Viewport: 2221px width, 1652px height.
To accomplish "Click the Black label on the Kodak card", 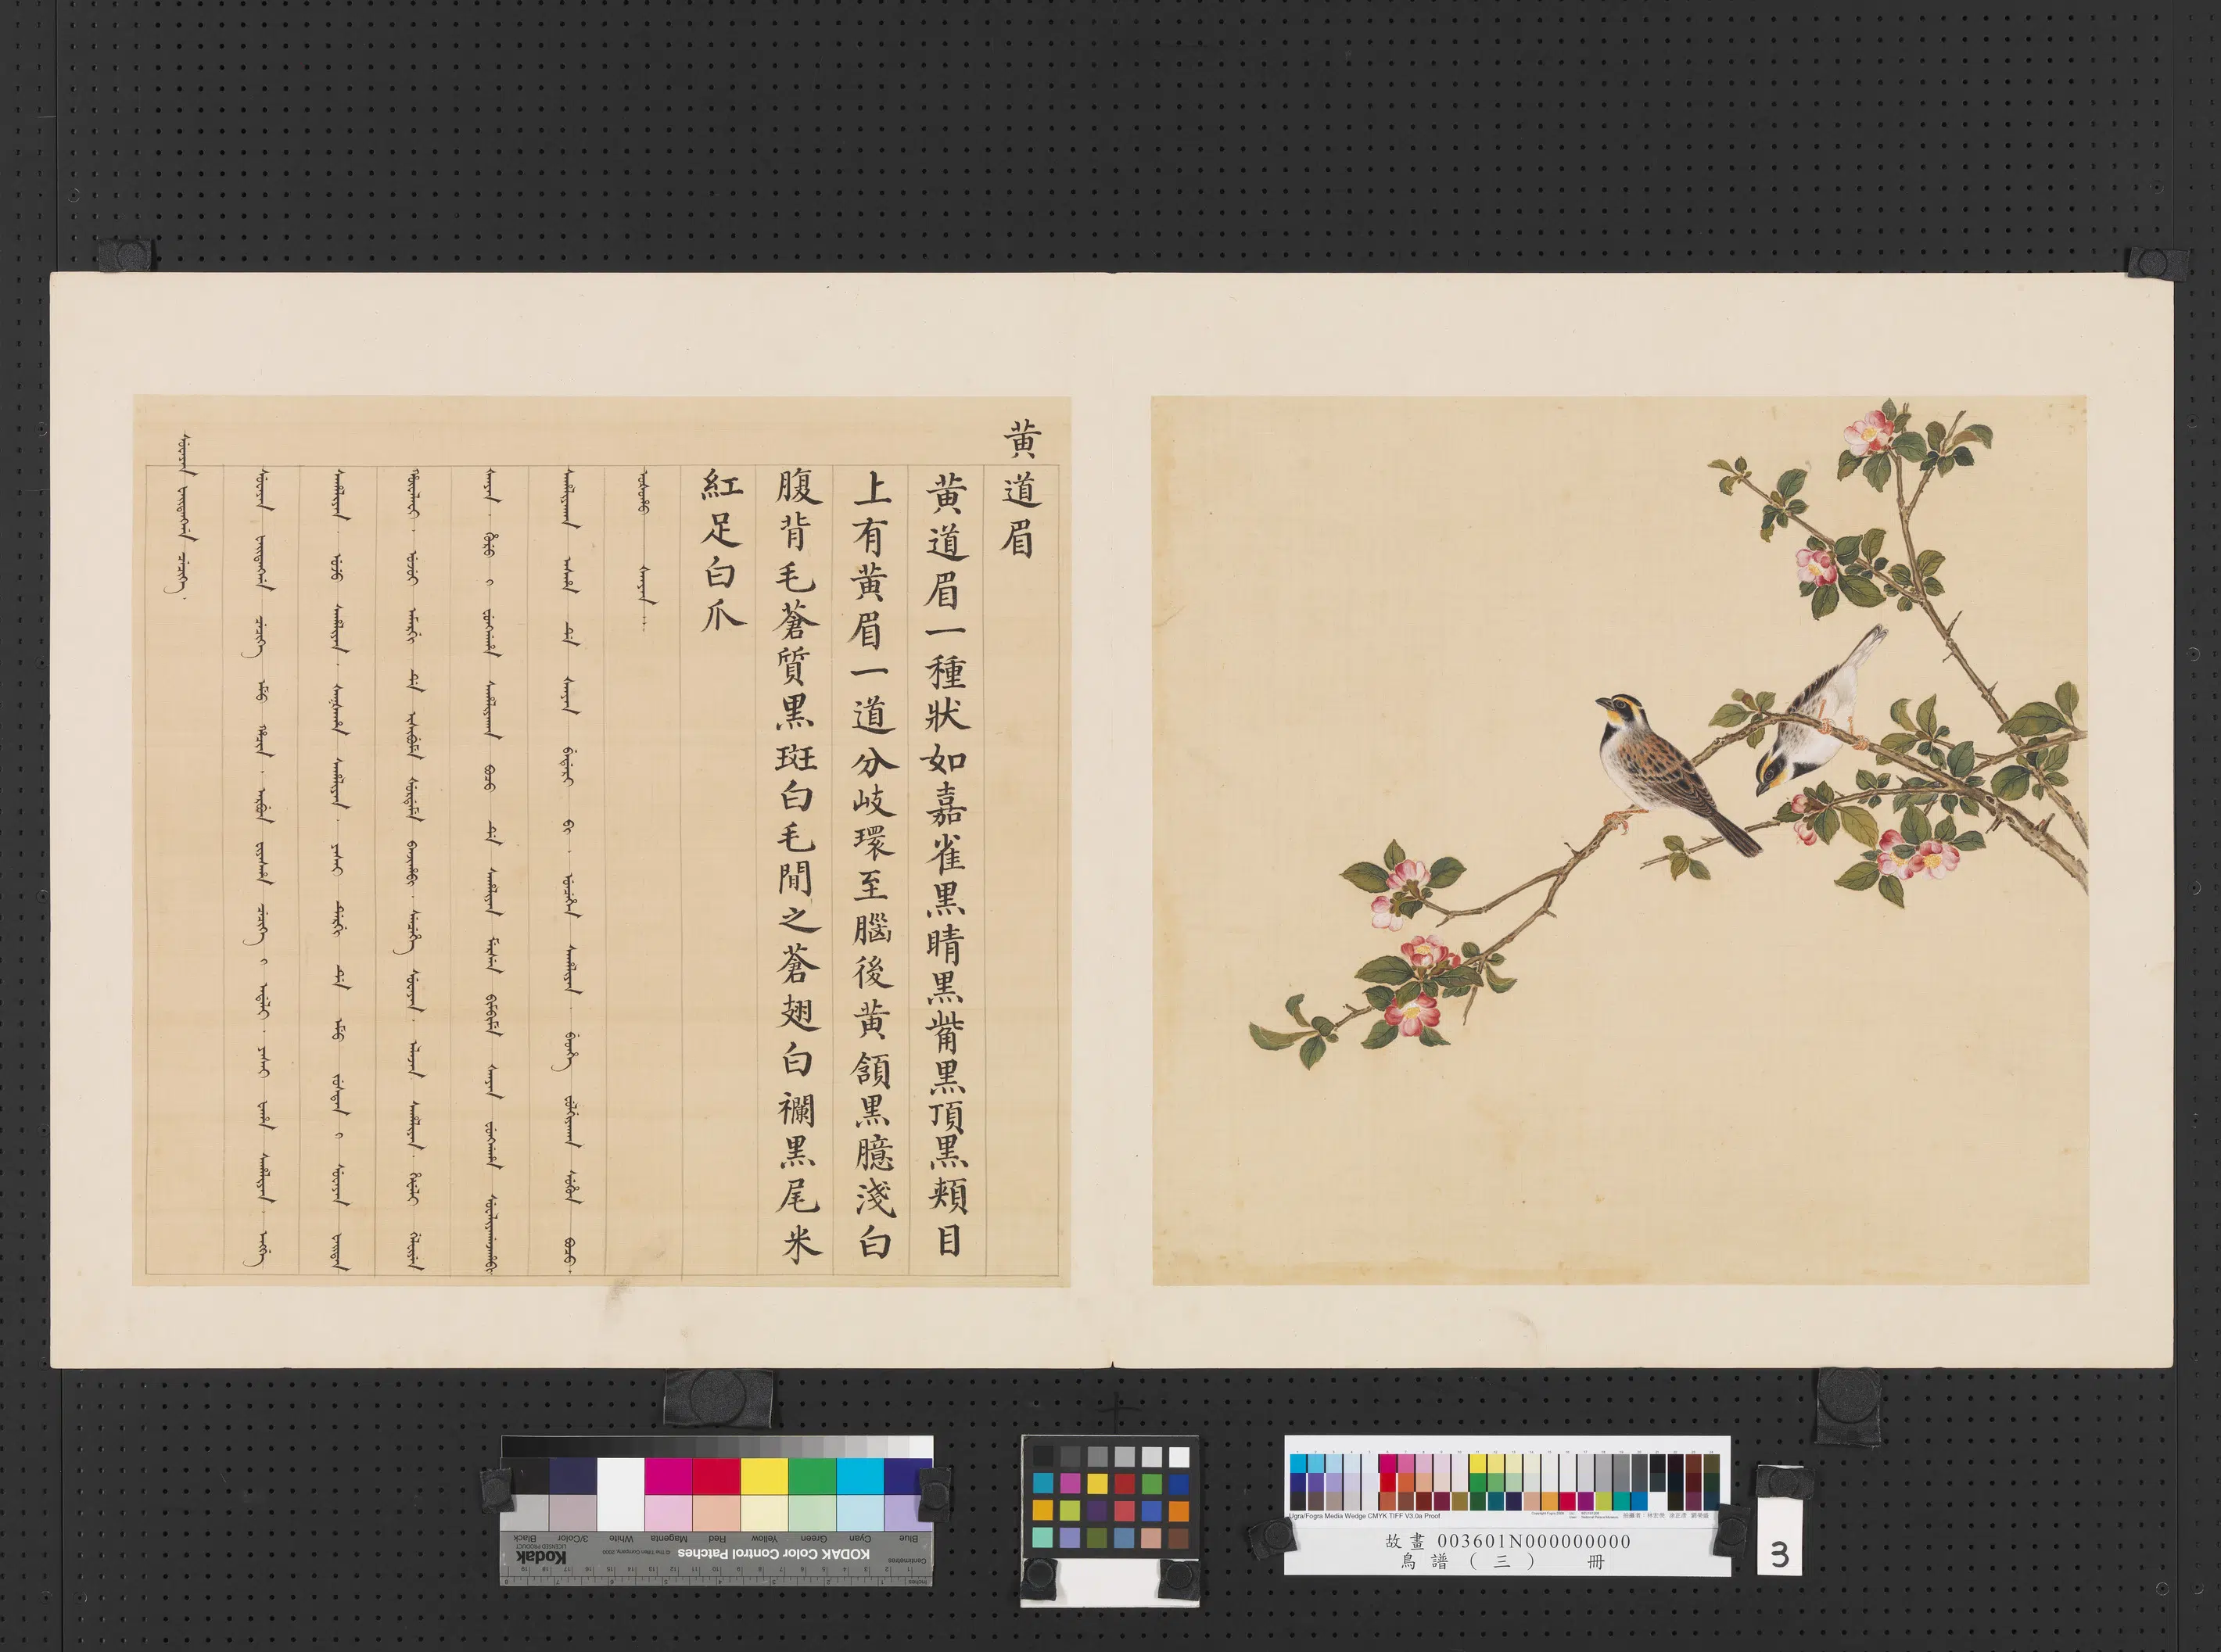I will click(525, 1539).
